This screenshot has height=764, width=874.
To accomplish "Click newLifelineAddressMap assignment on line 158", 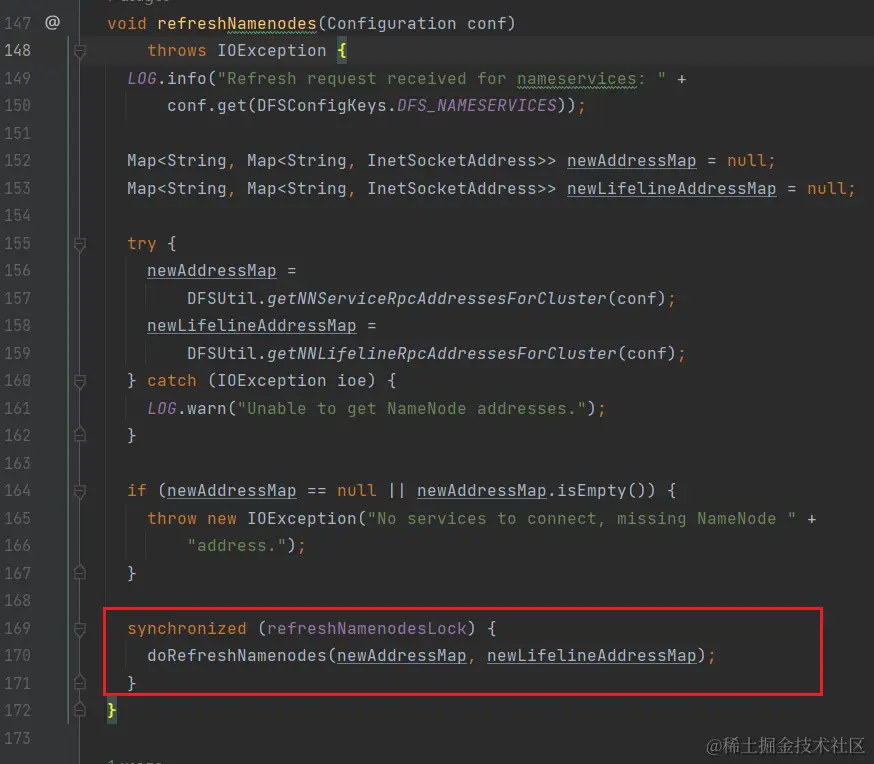I will pos(251,326).
